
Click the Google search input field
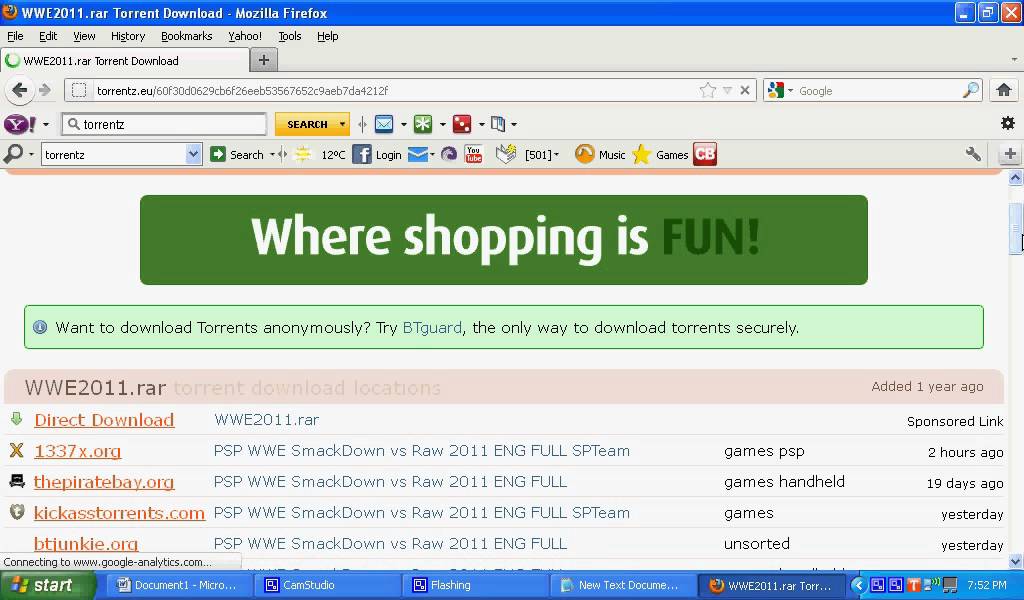pos(878,91)
